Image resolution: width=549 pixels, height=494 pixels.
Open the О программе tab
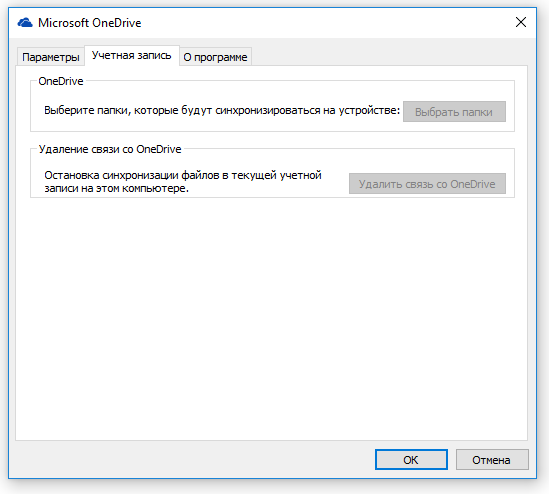(x=215, y=57)
